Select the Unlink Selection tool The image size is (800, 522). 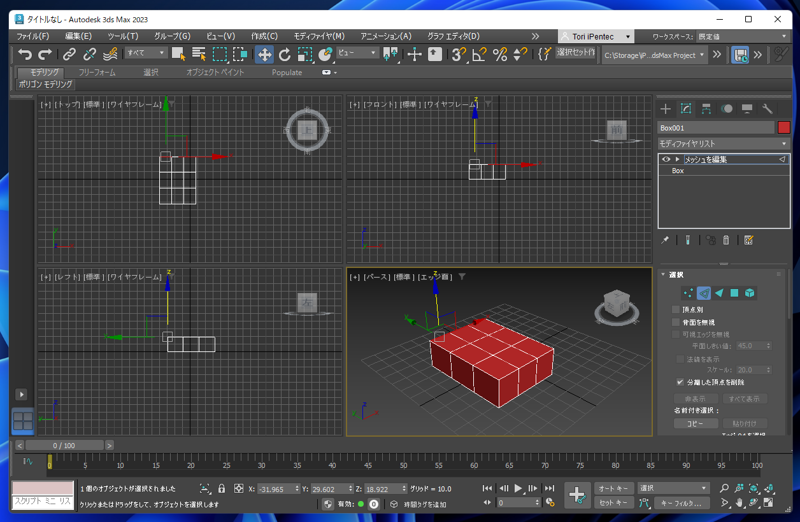90,54
